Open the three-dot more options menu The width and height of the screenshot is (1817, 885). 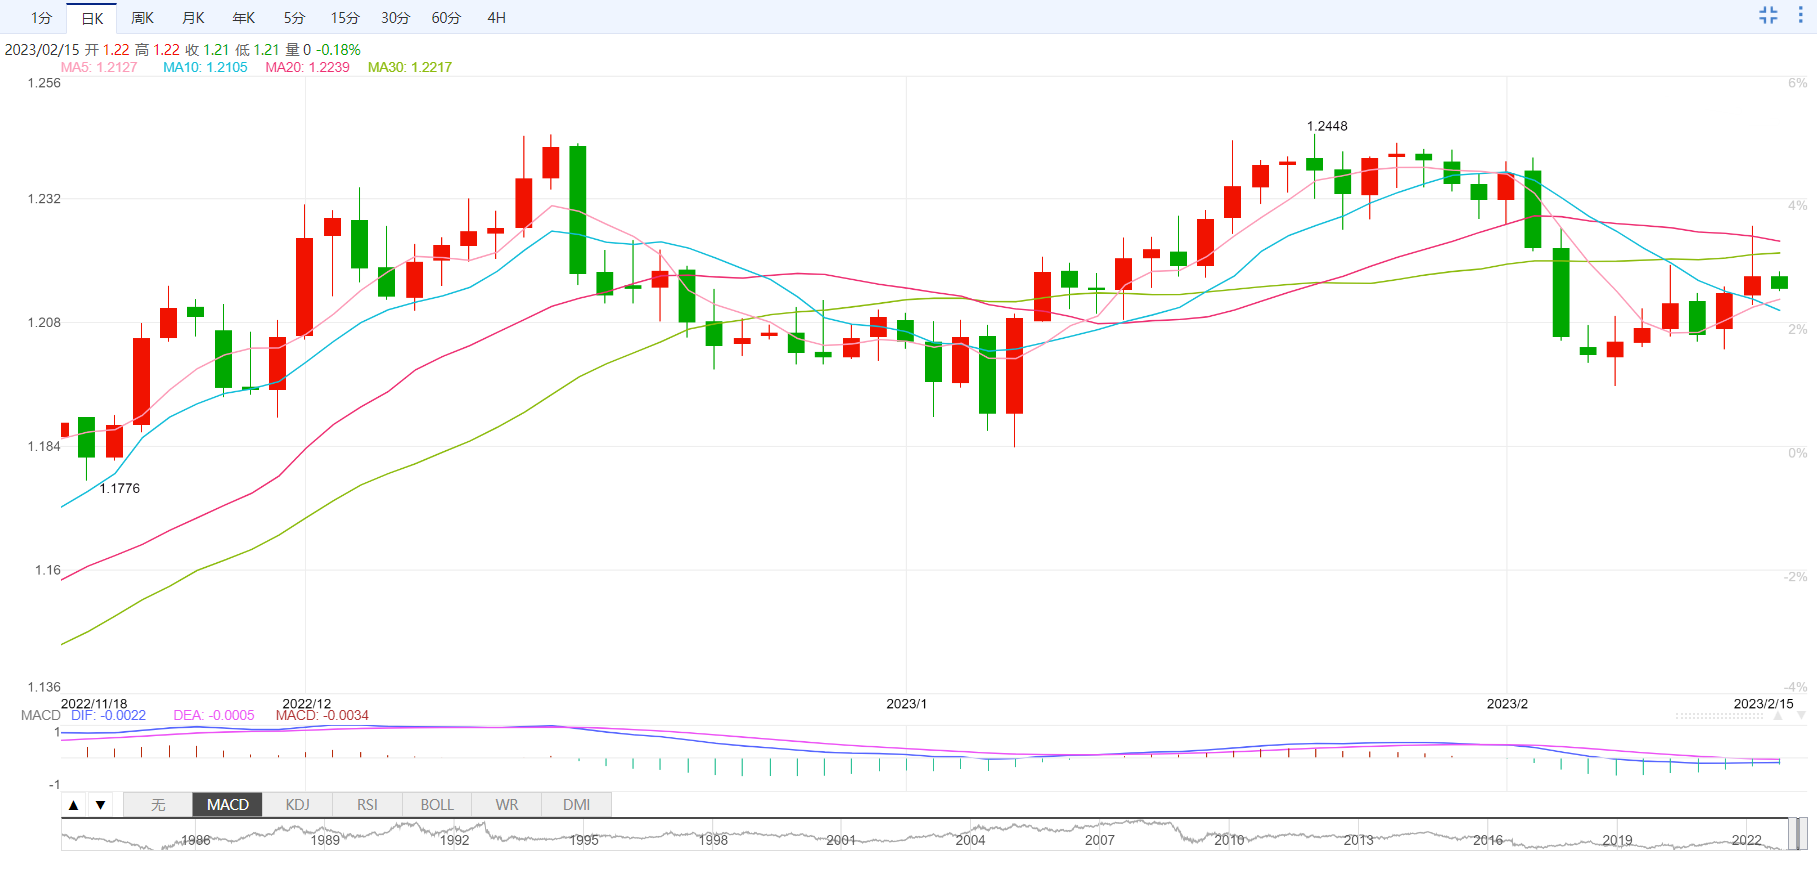(x=1801, y=15)
